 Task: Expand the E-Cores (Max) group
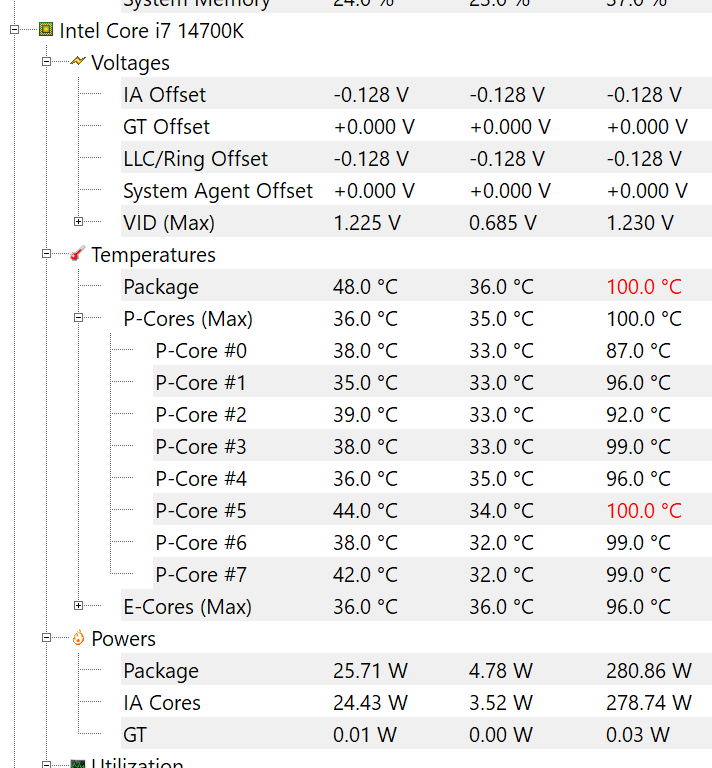click(x=78, y=606)
